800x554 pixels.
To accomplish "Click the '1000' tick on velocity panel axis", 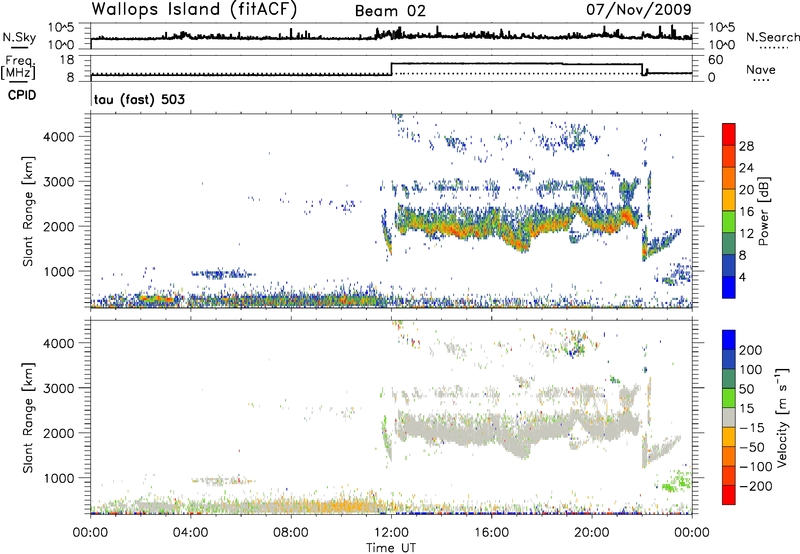I will pyautogui.click(x=58, y=478).
